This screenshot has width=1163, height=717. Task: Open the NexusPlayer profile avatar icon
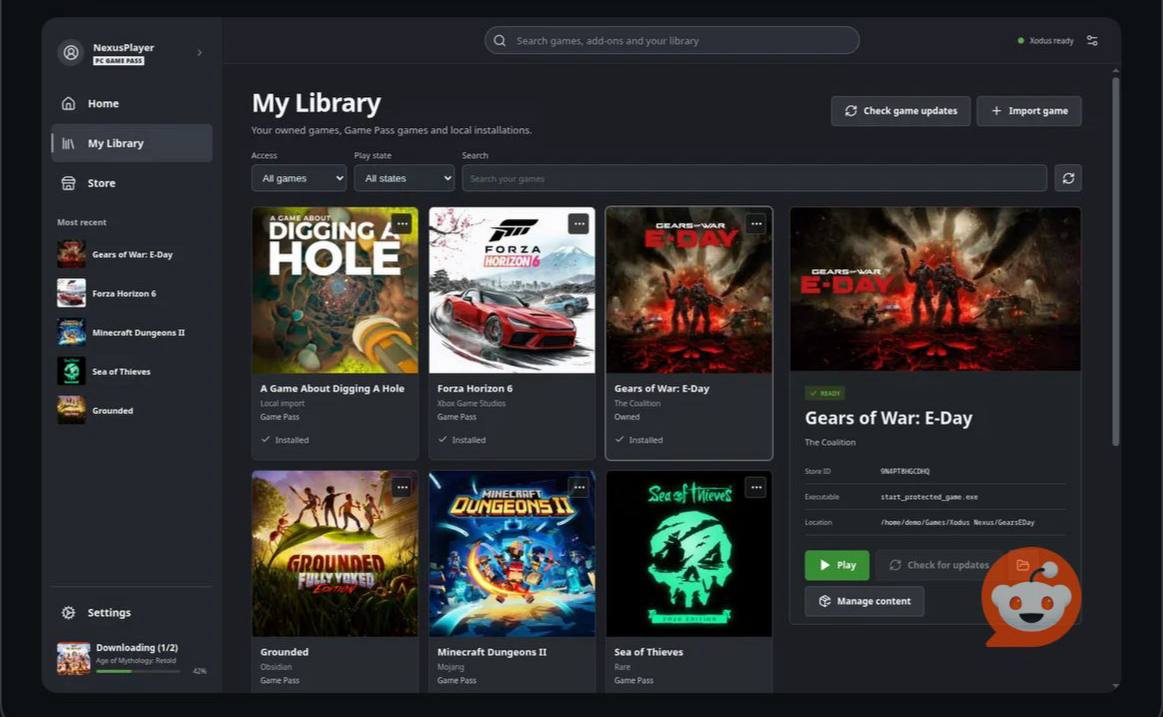coord(71,53)
